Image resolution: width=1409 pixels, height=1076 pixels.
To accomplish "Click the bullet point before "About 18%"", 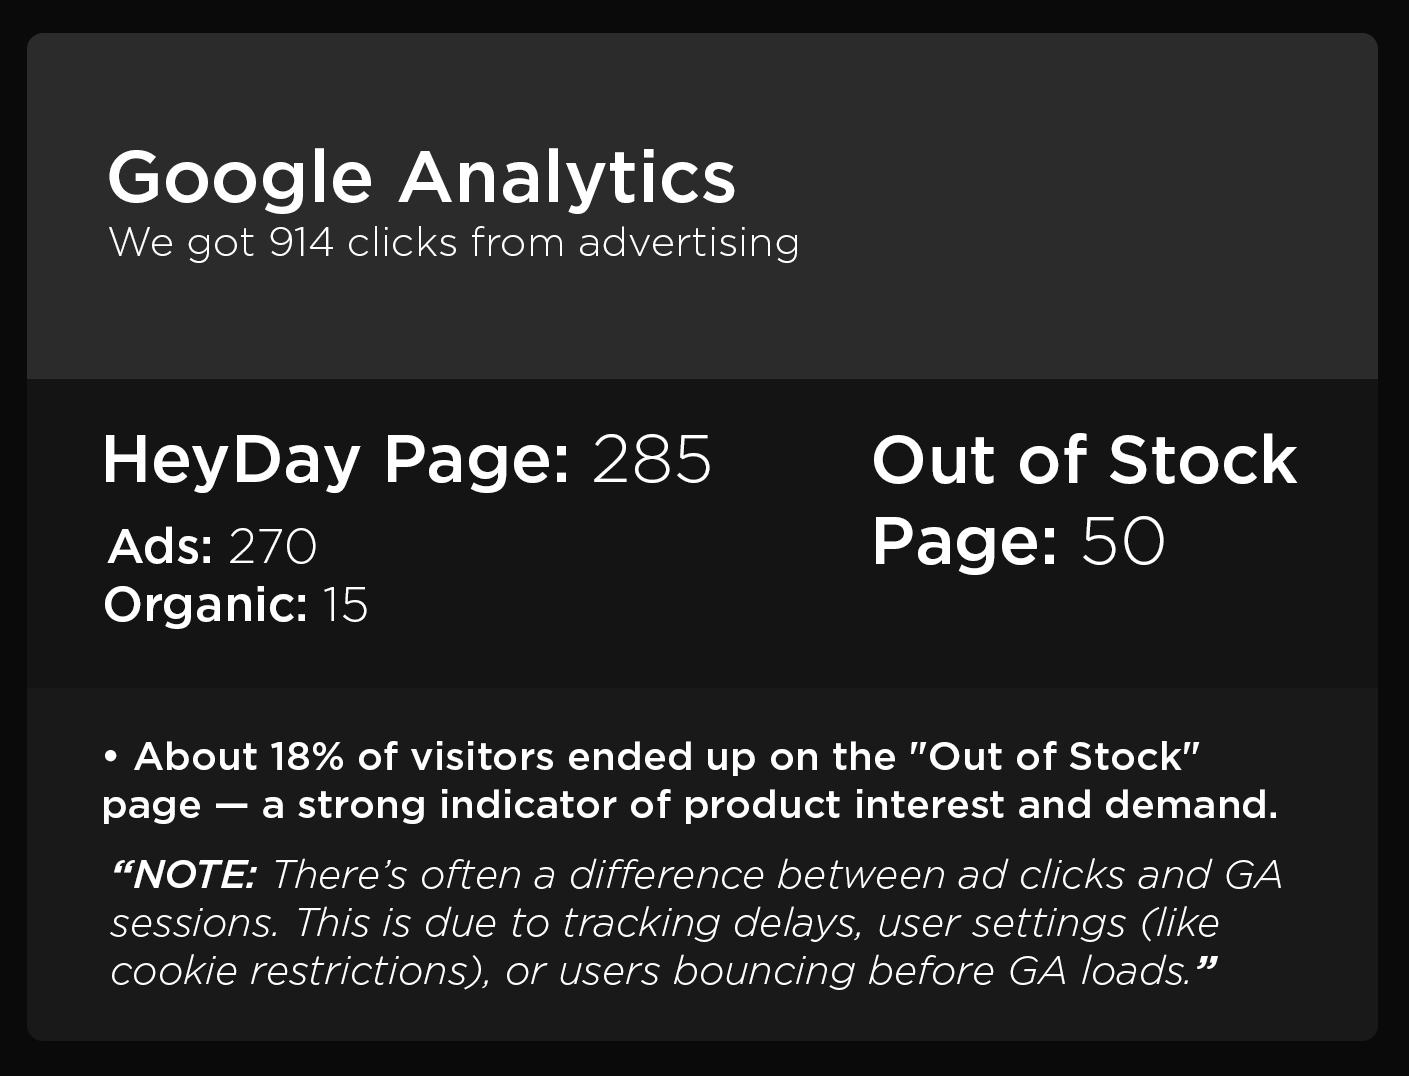I will (x=111, y=757).
